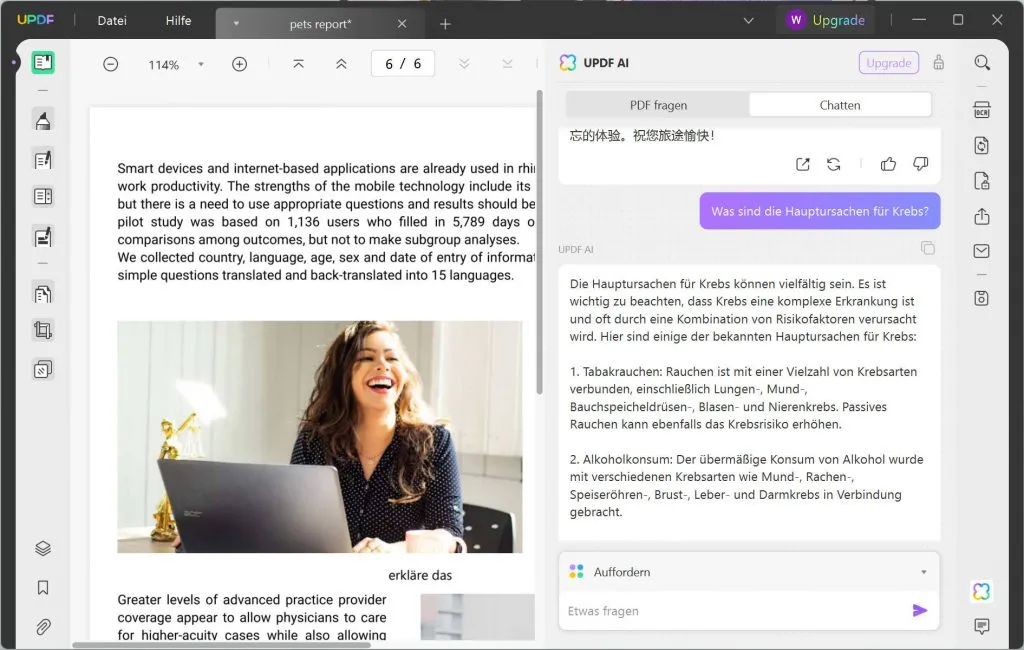This screenshot has width=1024, height=650.
Task: Switch to the Chatten tab
Action: click(x=839, y=104)
